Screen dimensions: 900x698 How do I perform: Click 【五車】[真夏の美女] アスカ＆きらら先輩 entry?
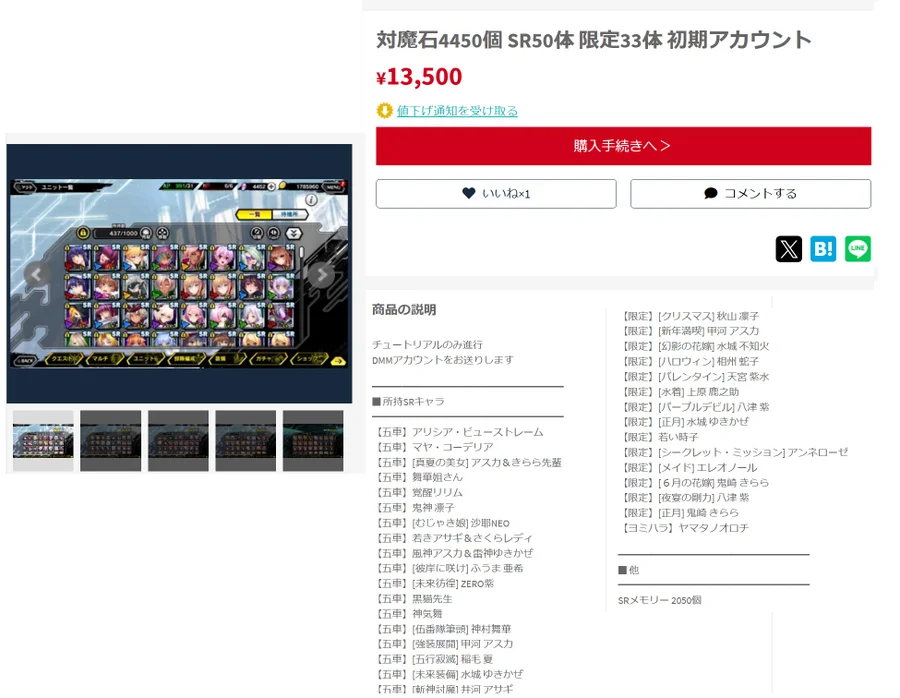point(467,463)
